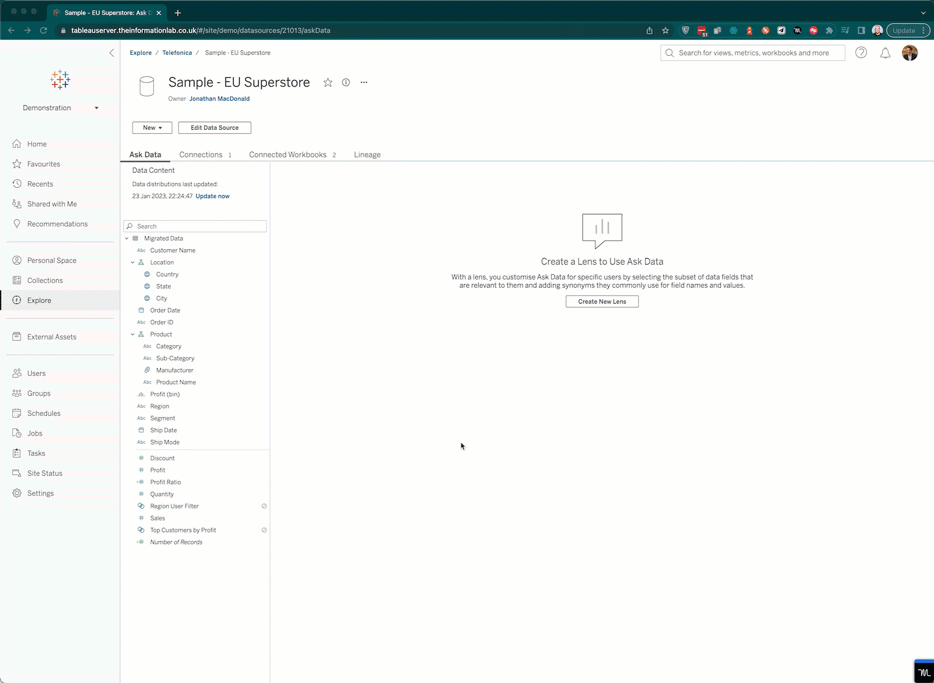Open site Settings
Viewport: 934px width, 683px height.
coord(40,493)
